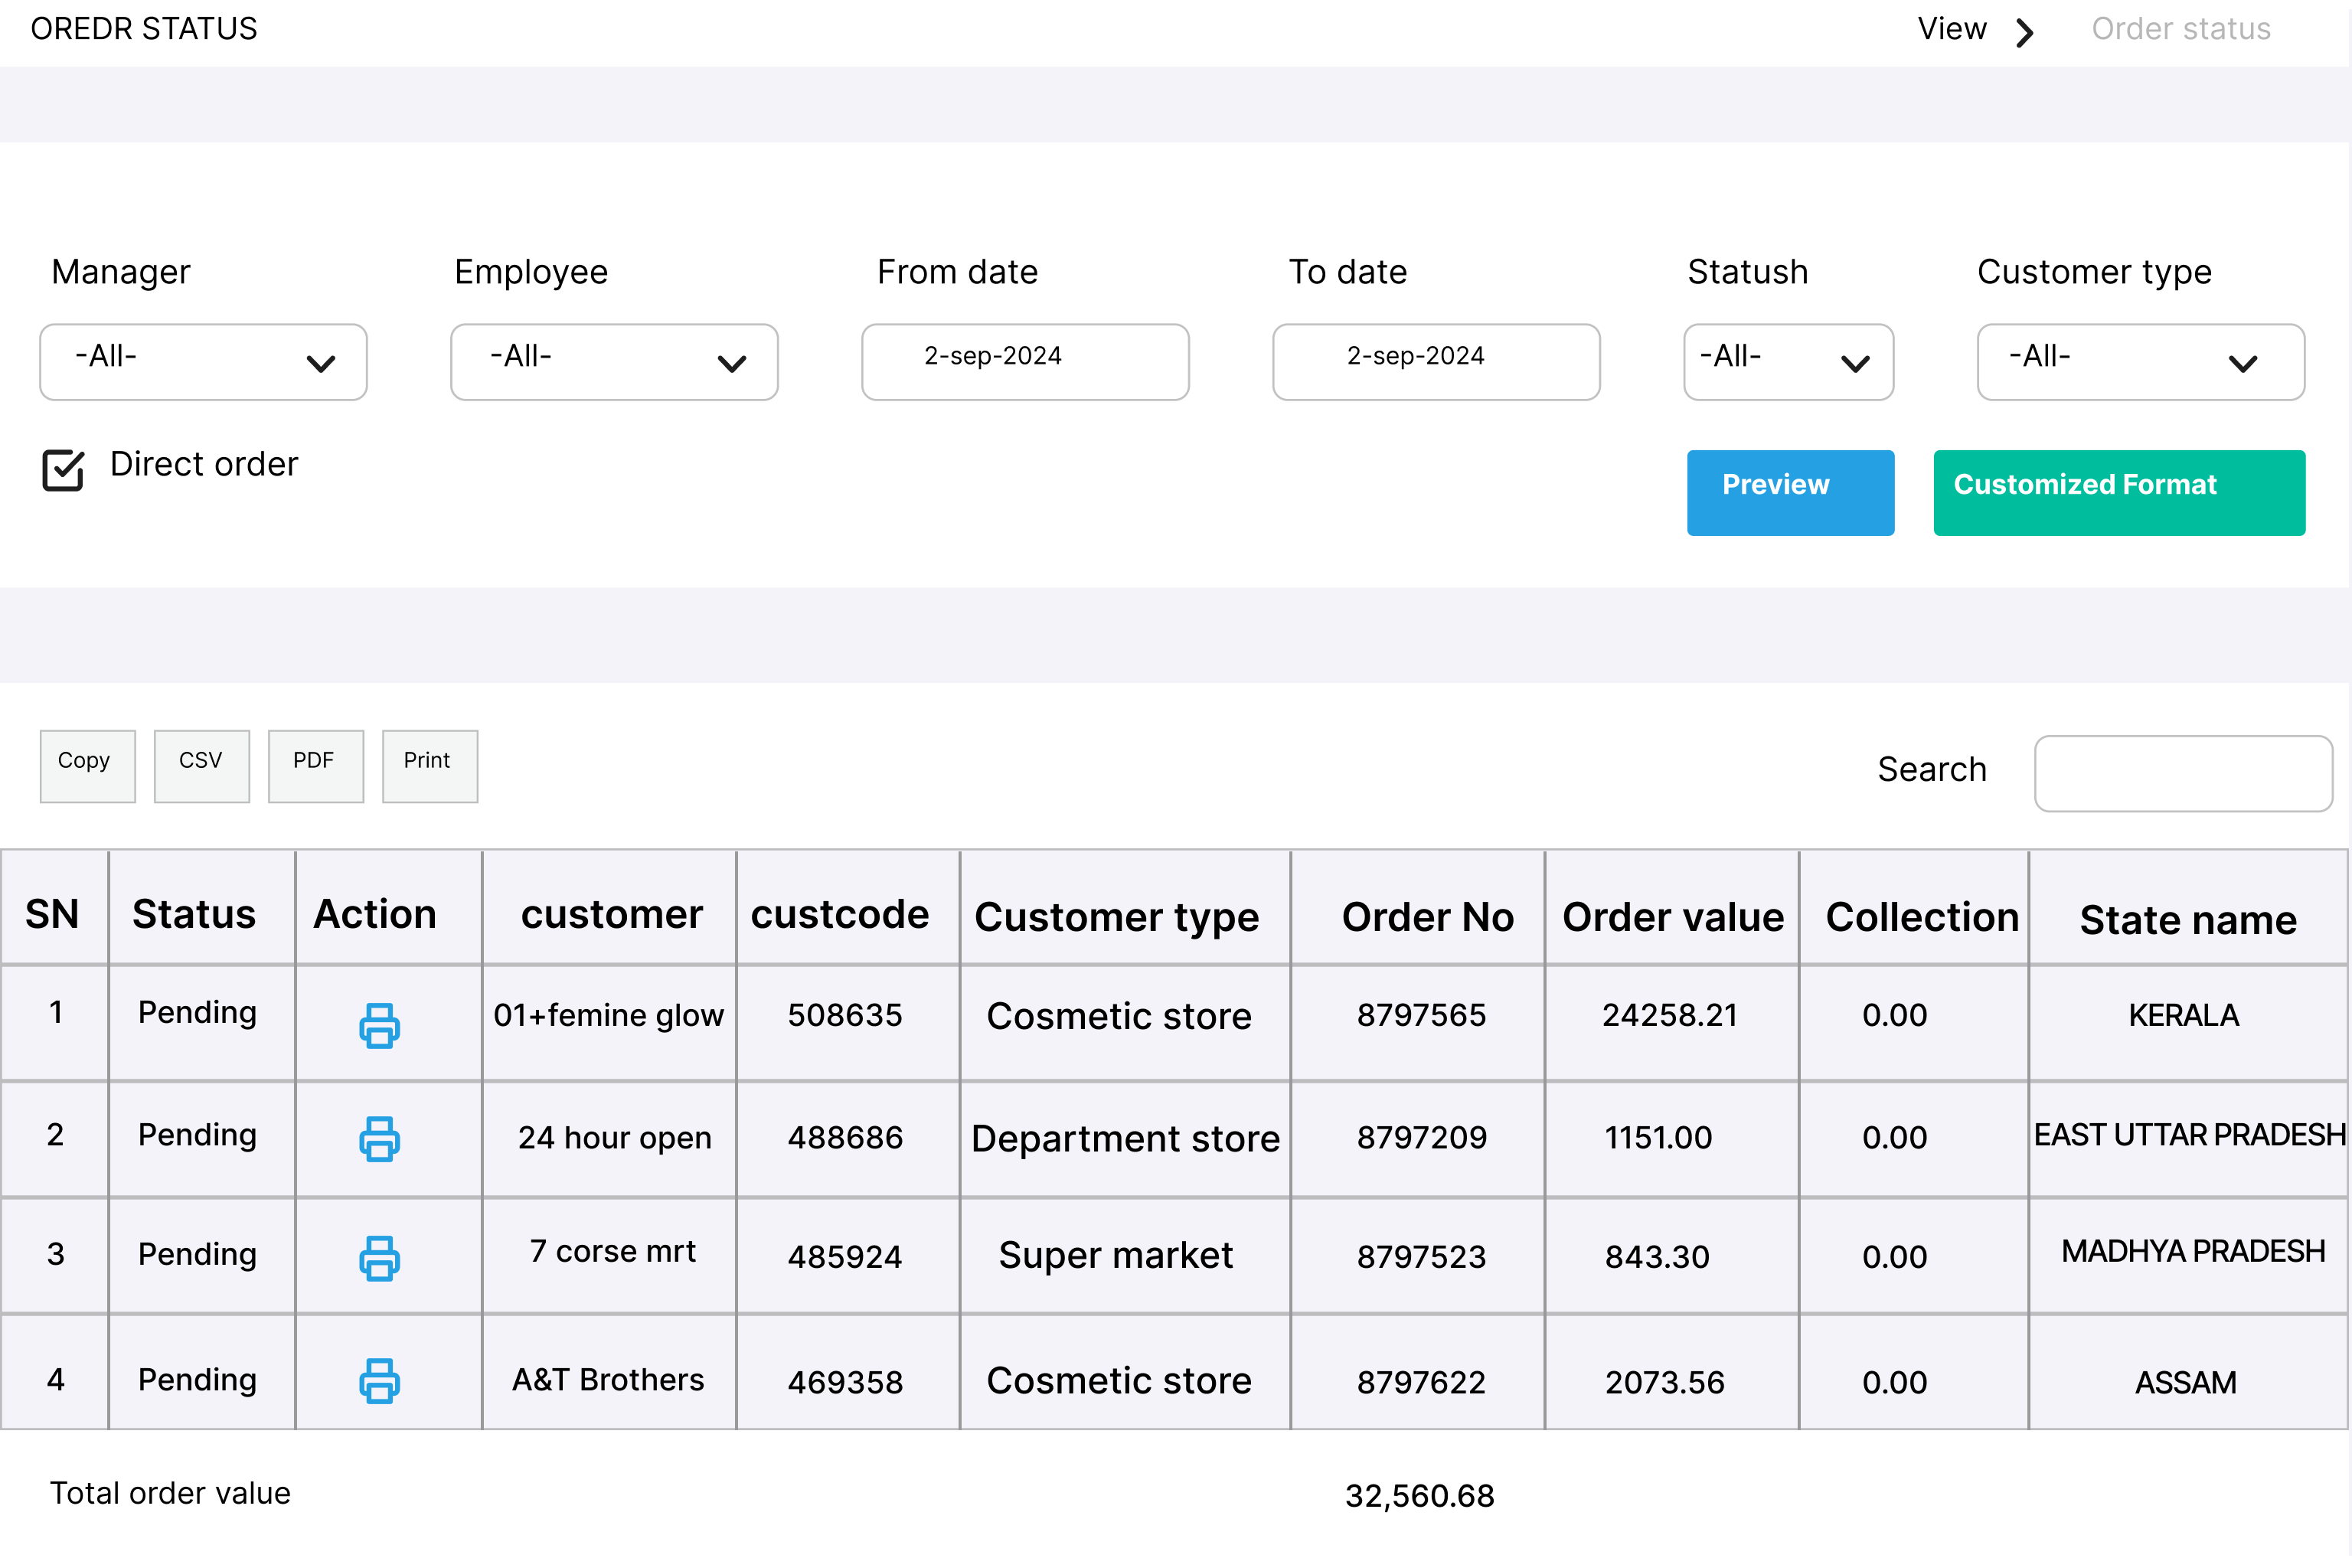This screenshot has width=2352, height=1568.
Task: Click the Print table button
Action: click(x=429, y=766)
